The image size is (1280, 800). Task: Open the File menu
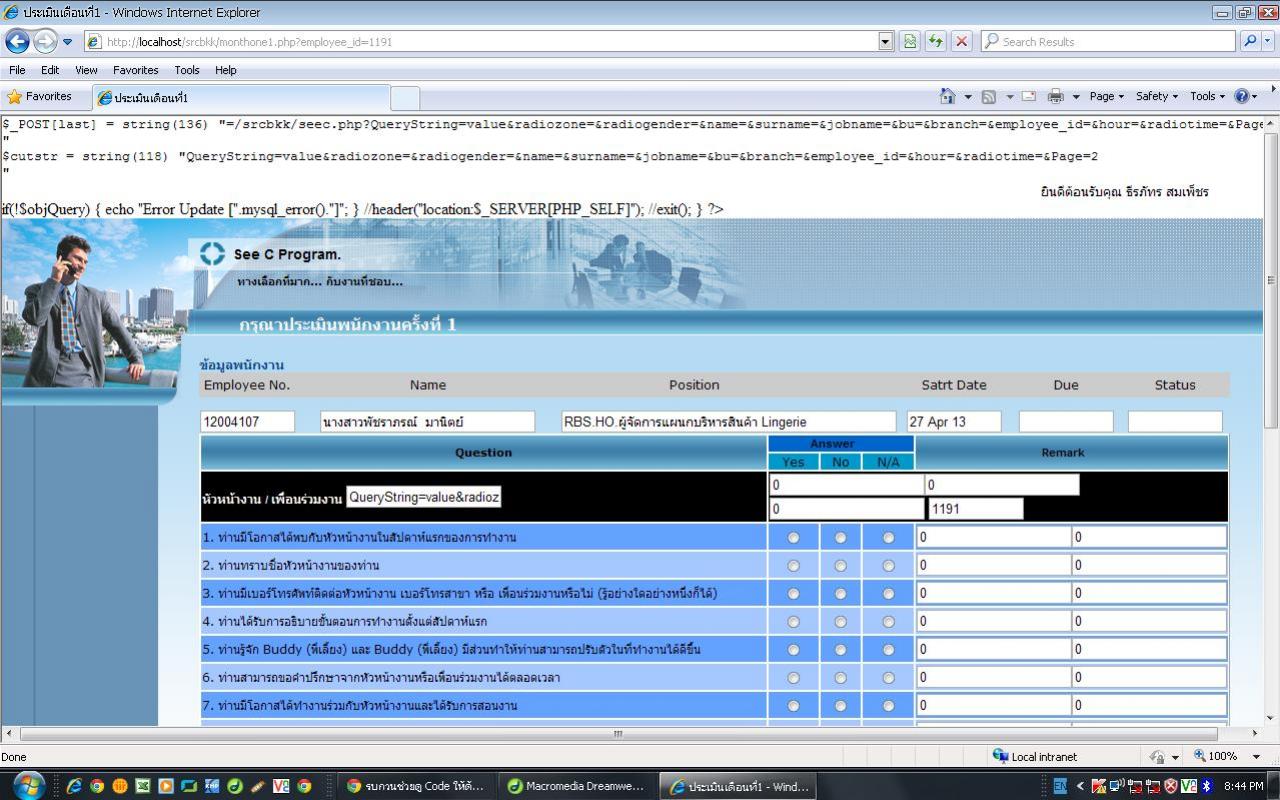17,70
